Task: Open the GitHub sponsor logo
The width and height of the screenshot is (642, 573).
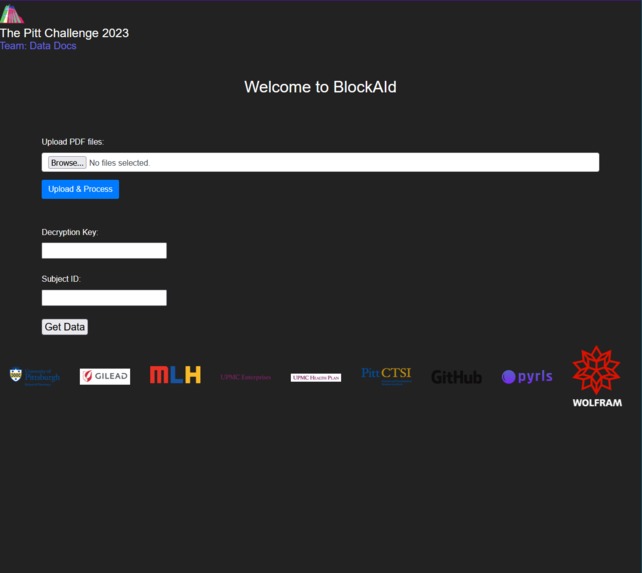Action: coord(457,377)
